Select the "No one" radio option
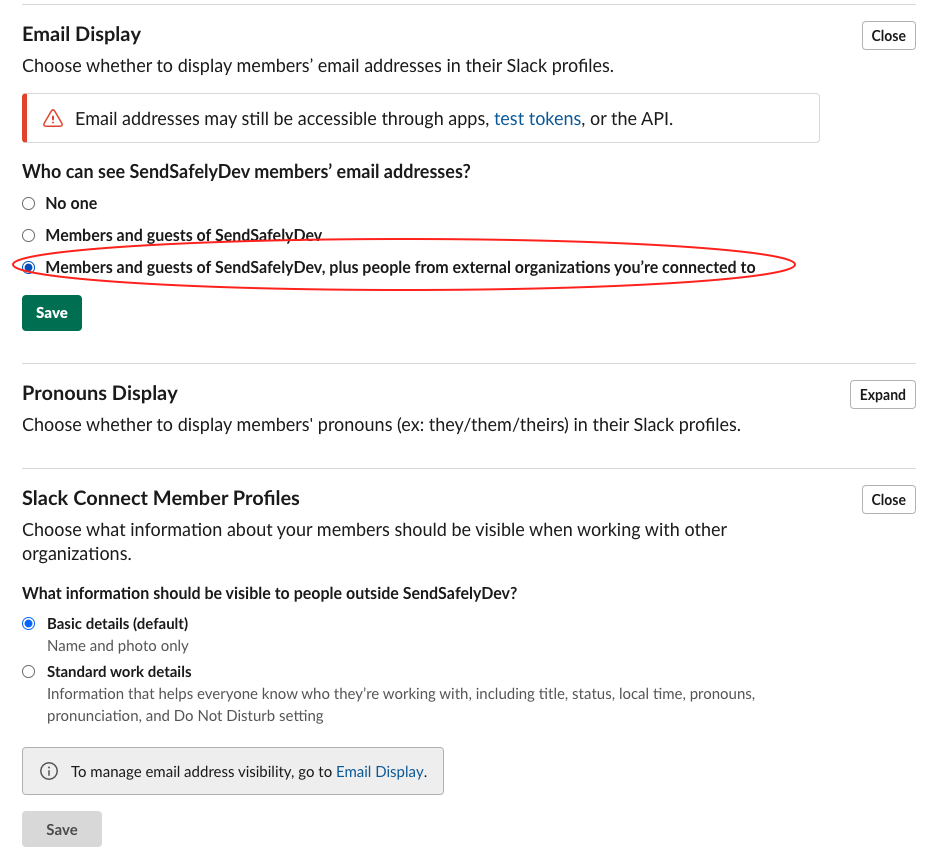 tap(29, 204)
